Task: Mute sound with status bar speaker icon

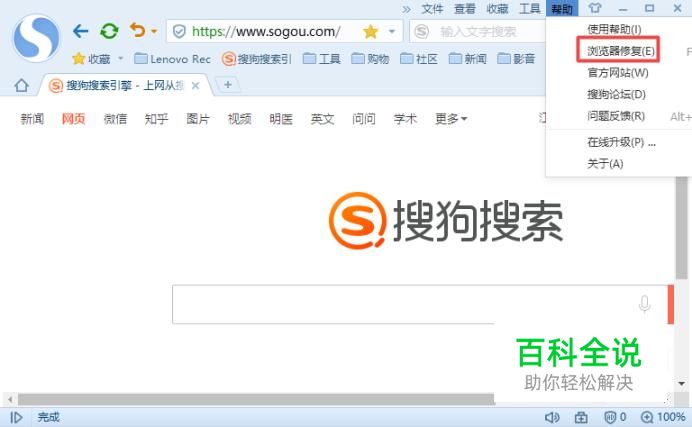Action: pyautogui.click(x=552, y=417)
